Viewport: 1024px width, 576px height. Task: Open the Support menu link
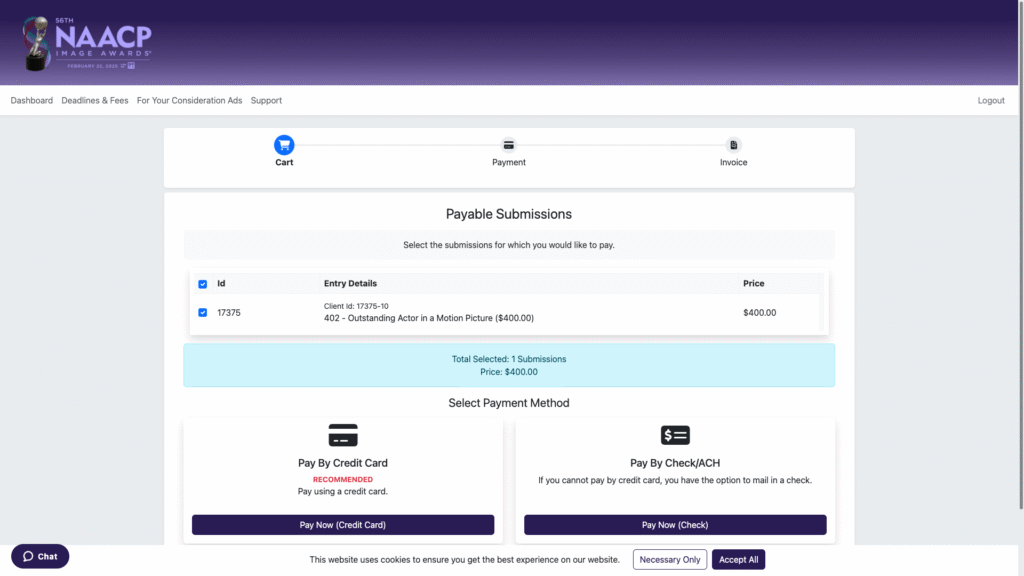[266, 101]
